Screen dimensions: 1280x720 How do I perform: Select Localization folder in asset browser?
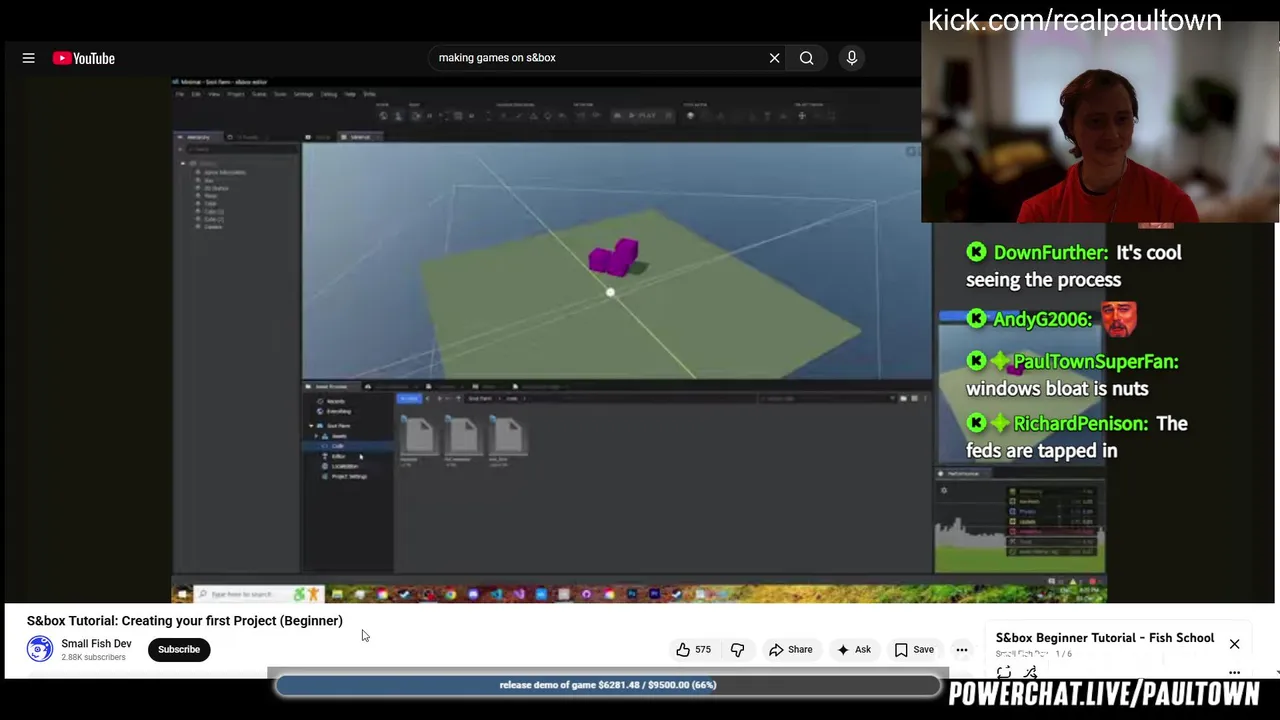pos(344,466)
